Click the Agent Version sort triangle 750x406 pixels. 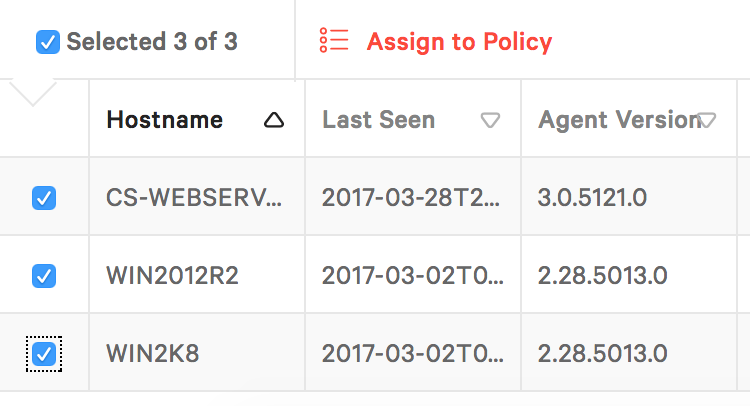pyautogui.click(x=706, y=120)
